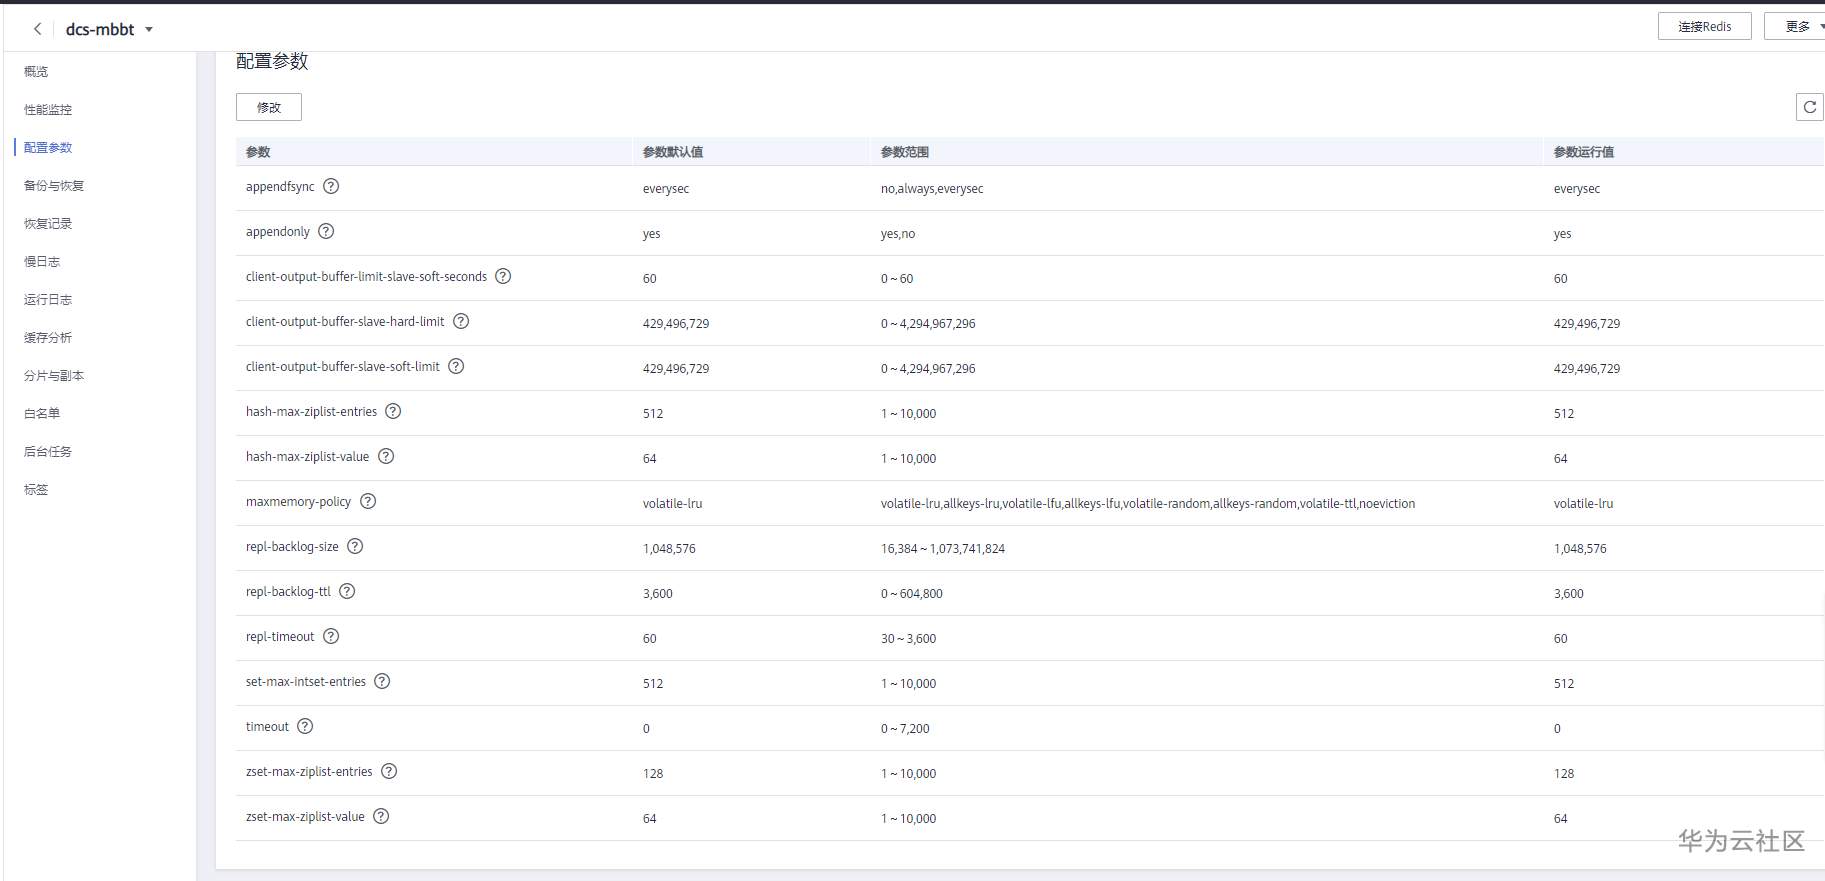This screenshot has height=881, width=1825.
Task: Click the maxmemory-policy range value list
Action: [1148, 504]
